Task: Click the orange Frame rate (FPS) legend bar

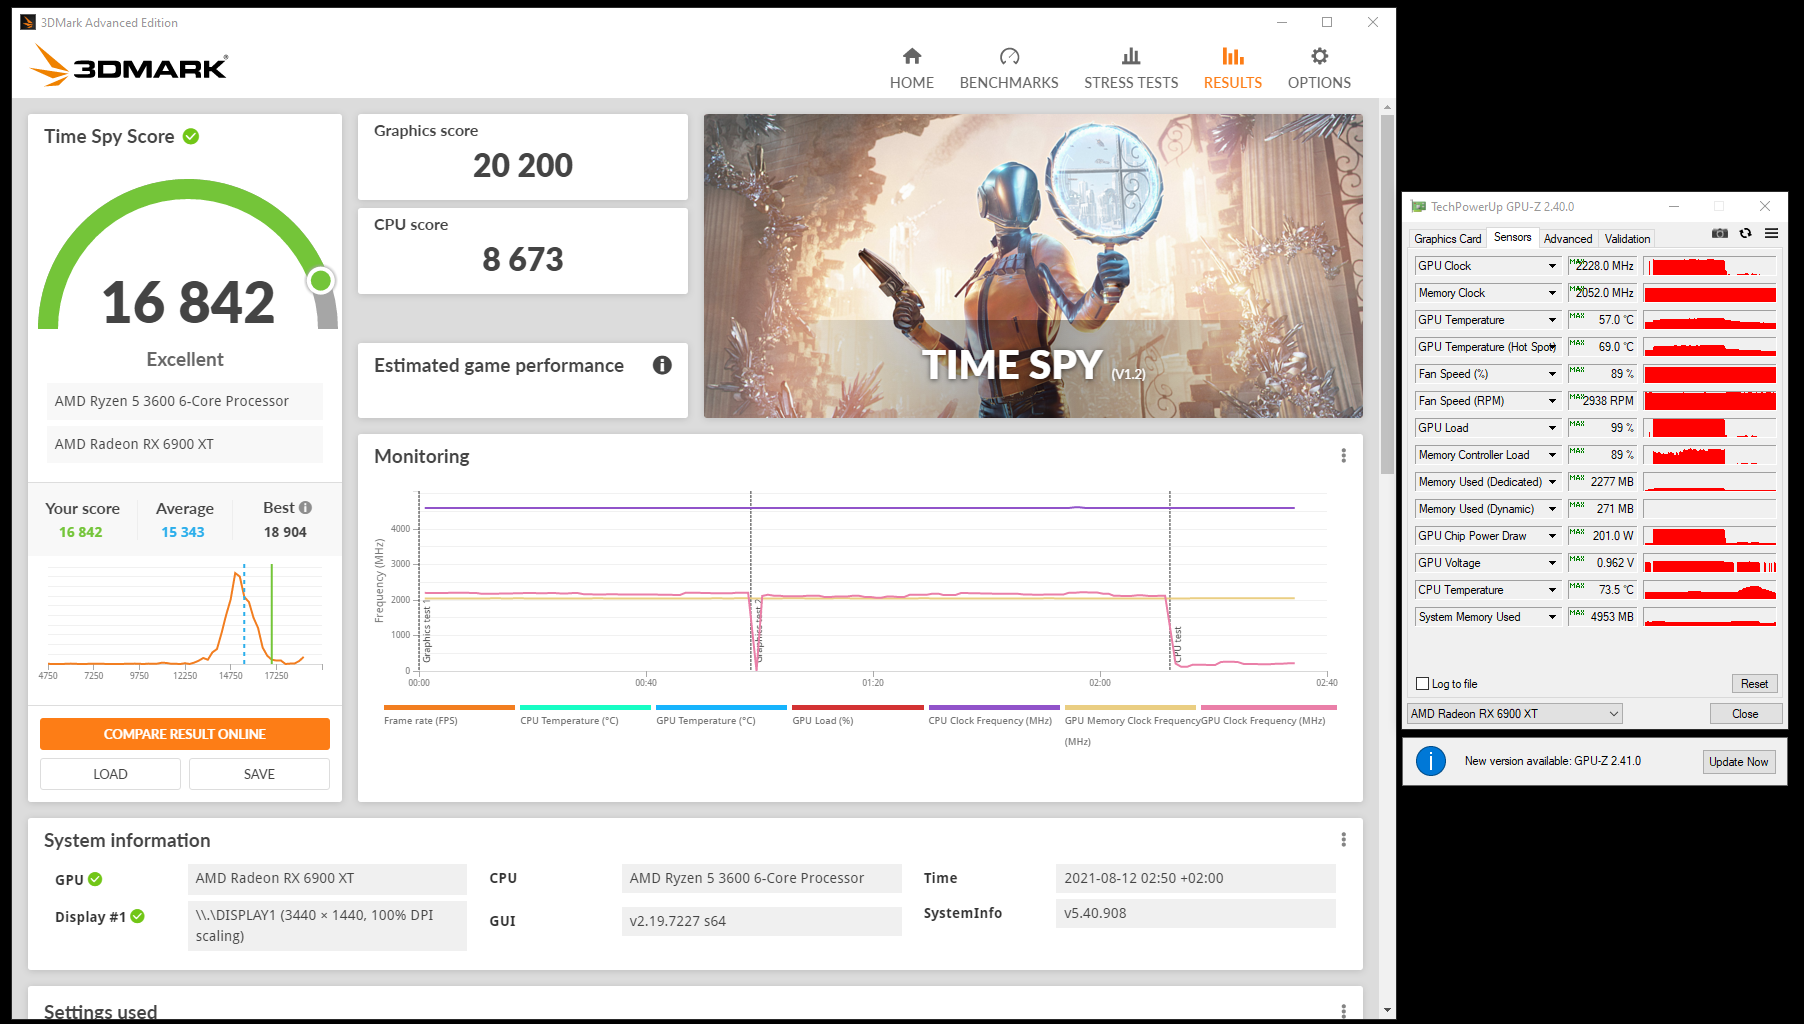Action: pyautogui.click(x=449, y=707)
